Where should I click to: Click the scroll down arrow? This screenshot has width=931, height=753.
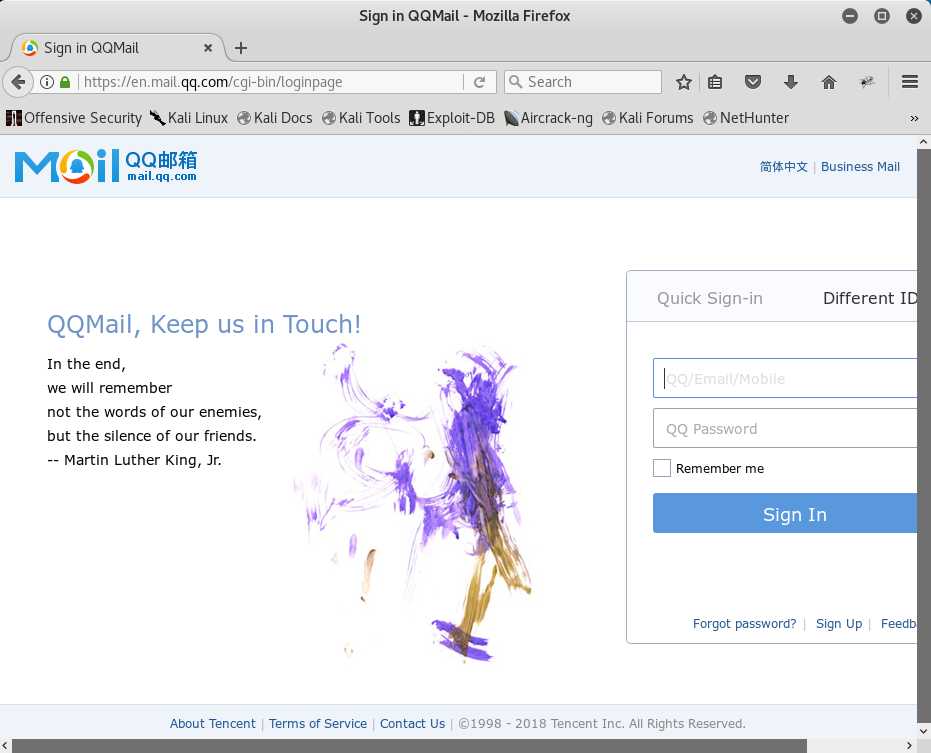924,731
